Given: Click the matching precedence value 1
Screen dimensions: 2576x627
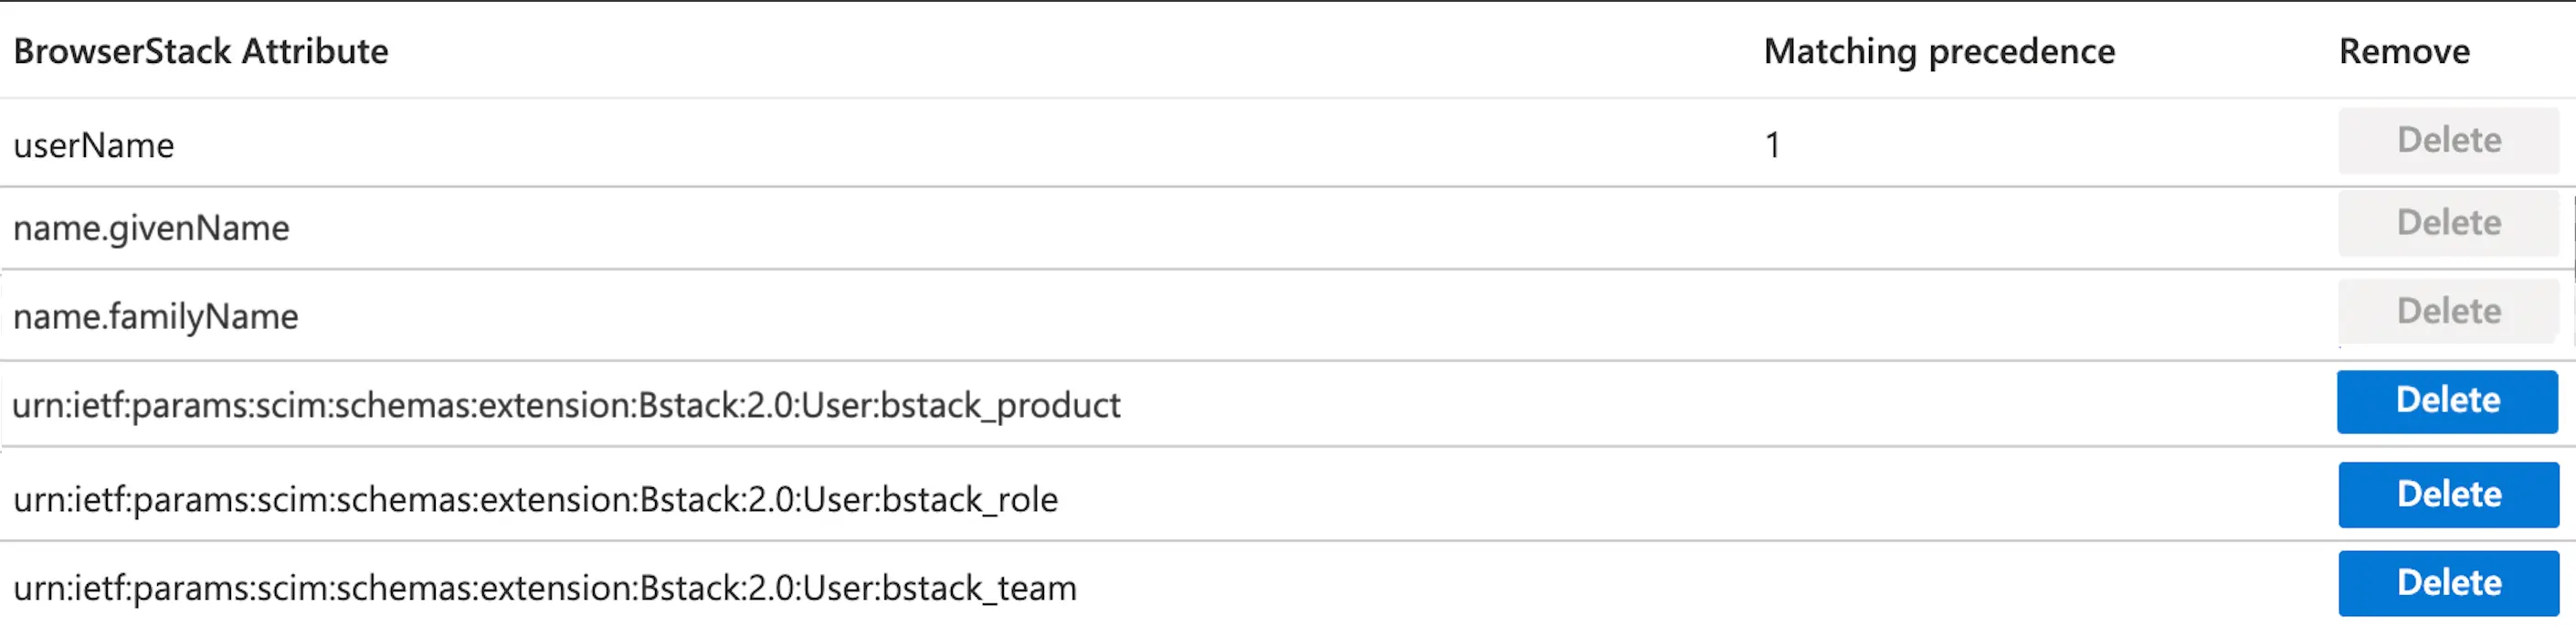Looking at the screenshot, I should click(x=1772, y=146).
